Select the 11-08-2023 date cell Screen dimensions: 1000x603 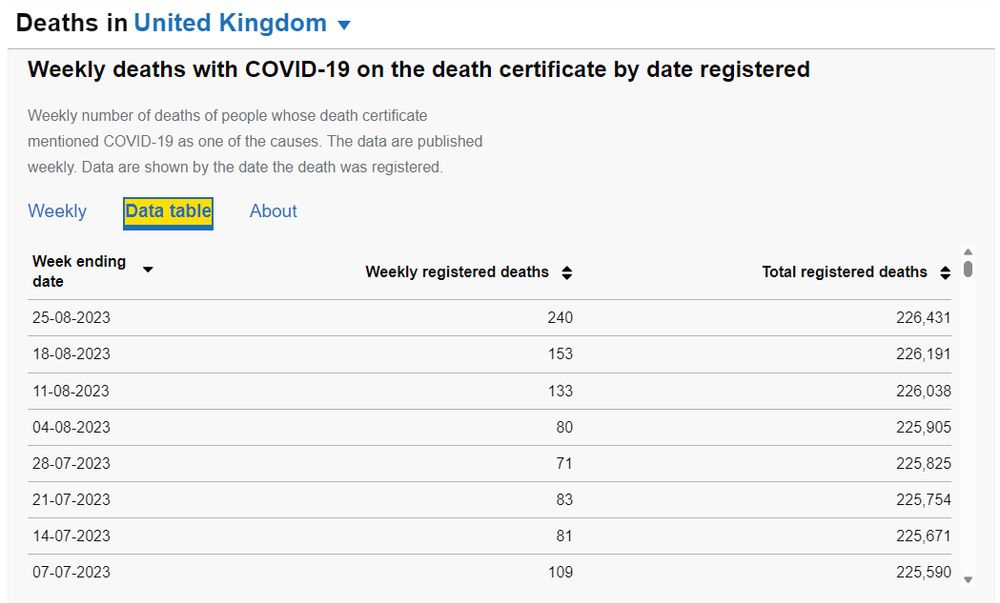tap(70, 391)
